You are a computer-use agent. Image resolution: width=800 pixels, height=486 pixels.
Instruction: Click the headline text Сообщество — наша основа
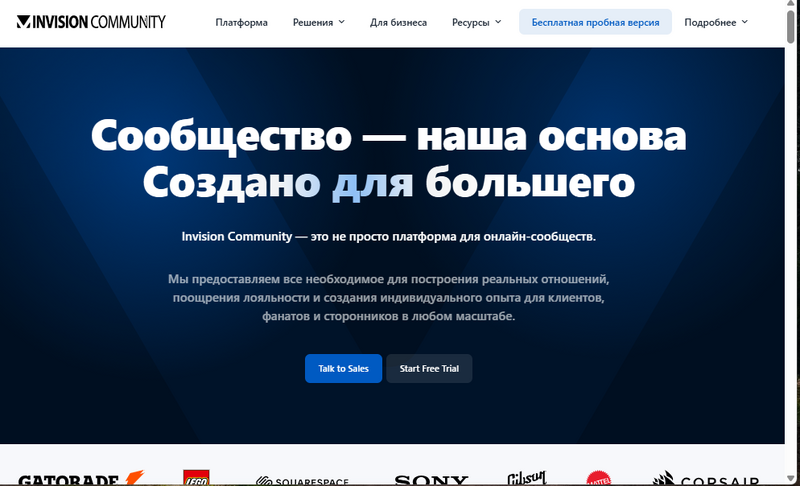tap(389, 135)
